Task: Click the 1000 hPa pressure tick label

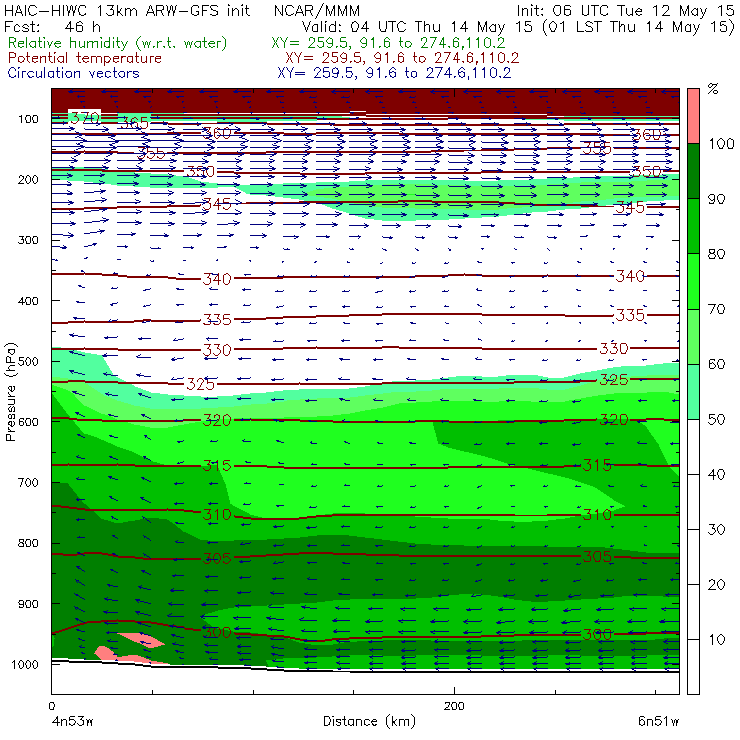Action: point(25,664)
